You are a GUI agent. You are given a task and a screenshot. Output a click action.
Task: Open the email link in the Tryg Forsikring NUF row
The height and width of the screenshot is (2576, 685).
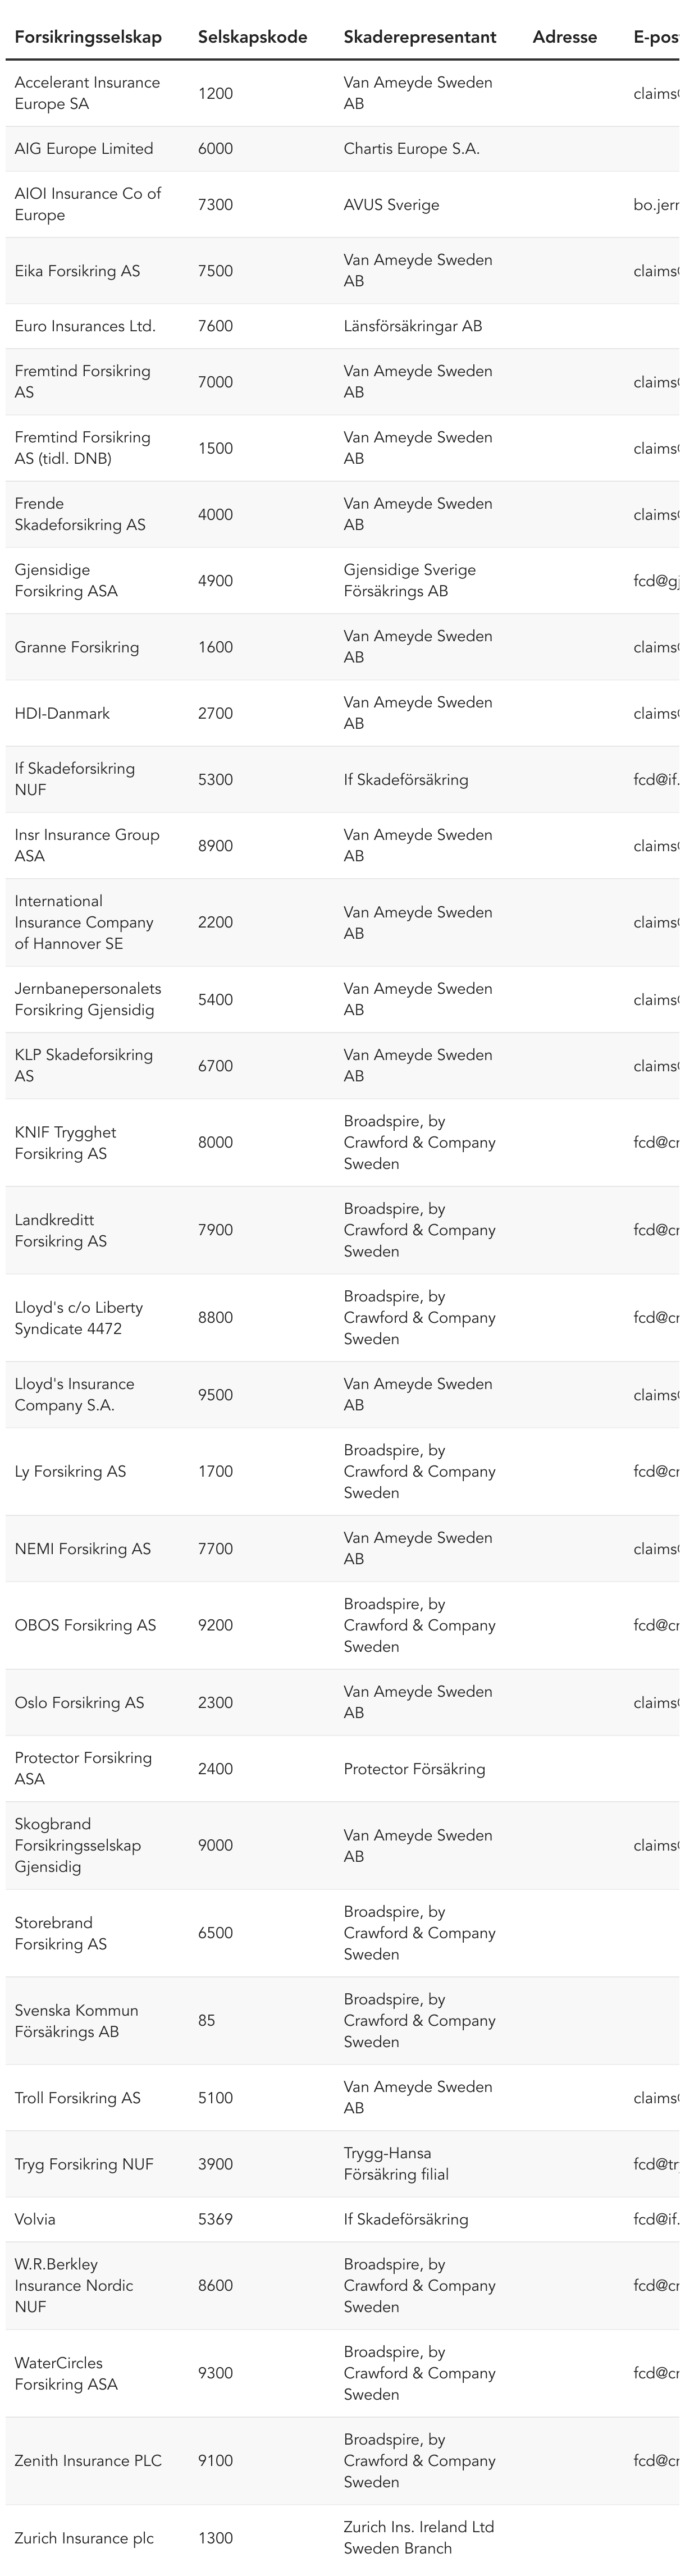pos(656,2164)
